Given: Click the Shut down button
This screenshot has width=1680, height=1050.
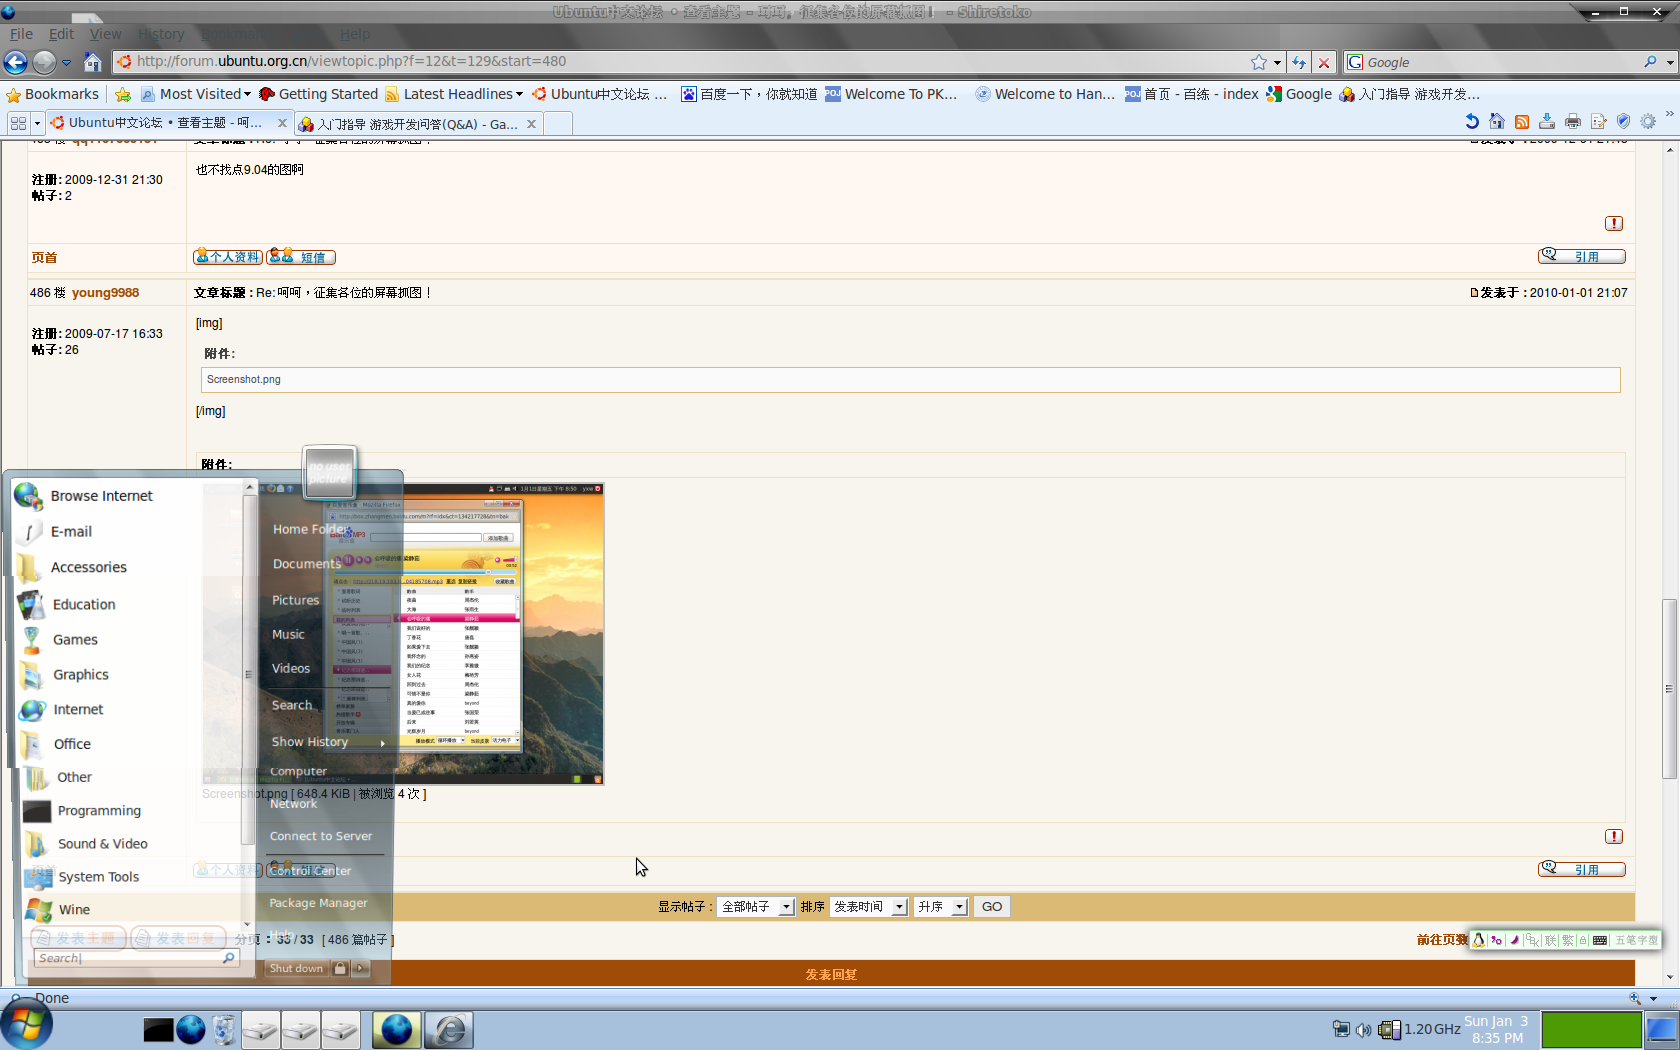Looking at the screenshot, I should coord(296,968).
